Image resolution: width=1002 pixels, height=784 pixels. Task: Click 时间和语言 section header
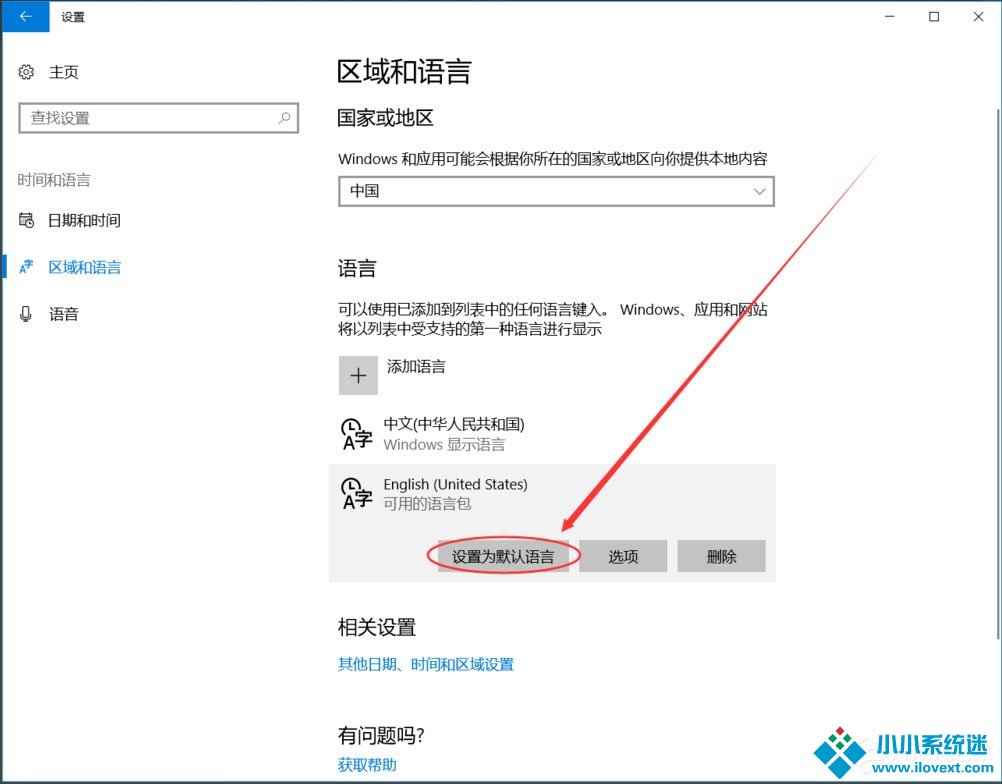[x=54, y=180]
